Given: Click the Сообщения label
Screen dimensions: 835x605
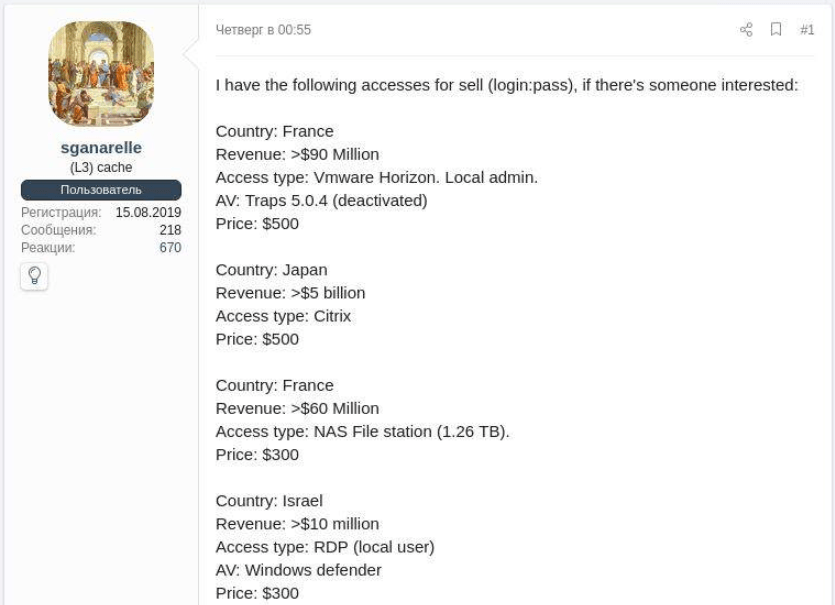Looking at the screenshot, I should coord(59,230).
